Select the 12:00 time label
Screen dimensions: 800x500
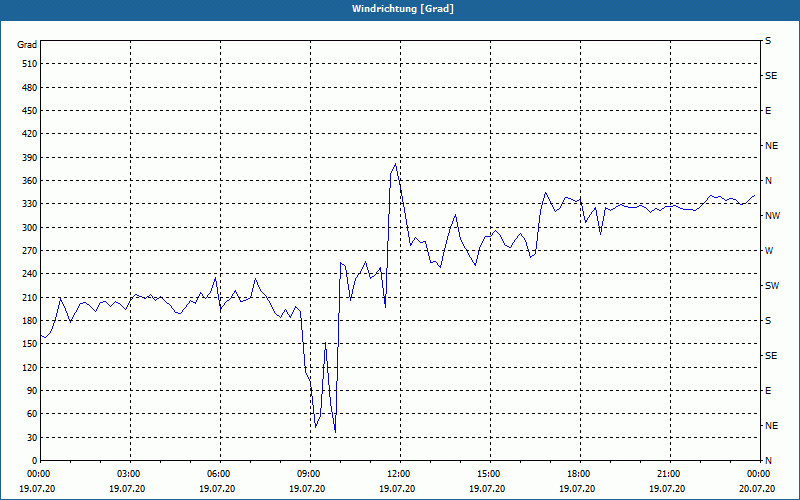pyautogui.click(x=400, y=474)
